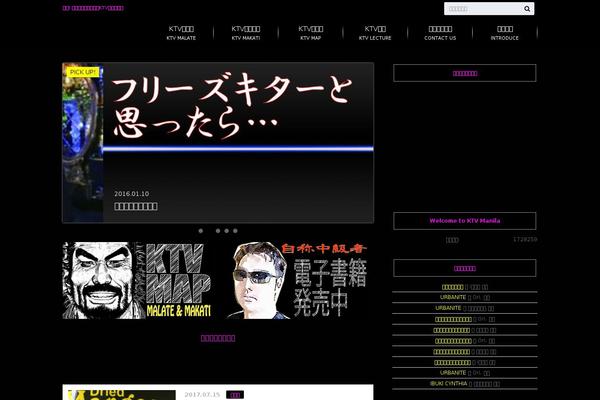Select INTRODUCE in the navigation
The height and width of the screenshot is (400, 600).
(505, 33)
